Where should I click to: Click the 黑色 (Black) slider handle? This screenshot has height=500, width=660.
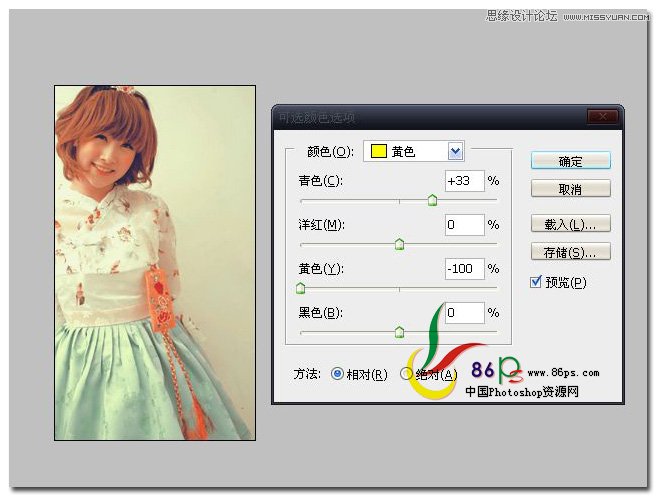pos(399,332)
